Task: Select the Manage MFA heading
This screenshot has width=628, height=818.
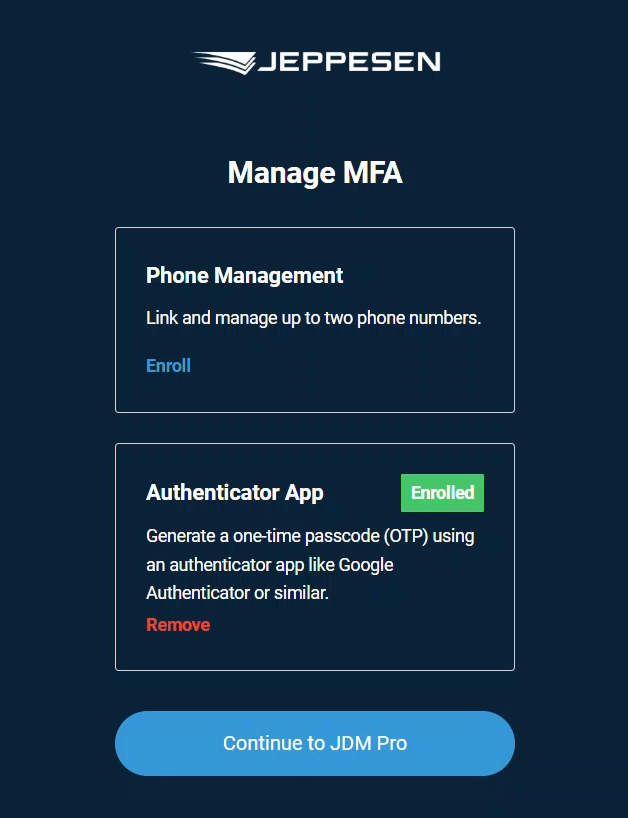Action: (x=315, y=173)
